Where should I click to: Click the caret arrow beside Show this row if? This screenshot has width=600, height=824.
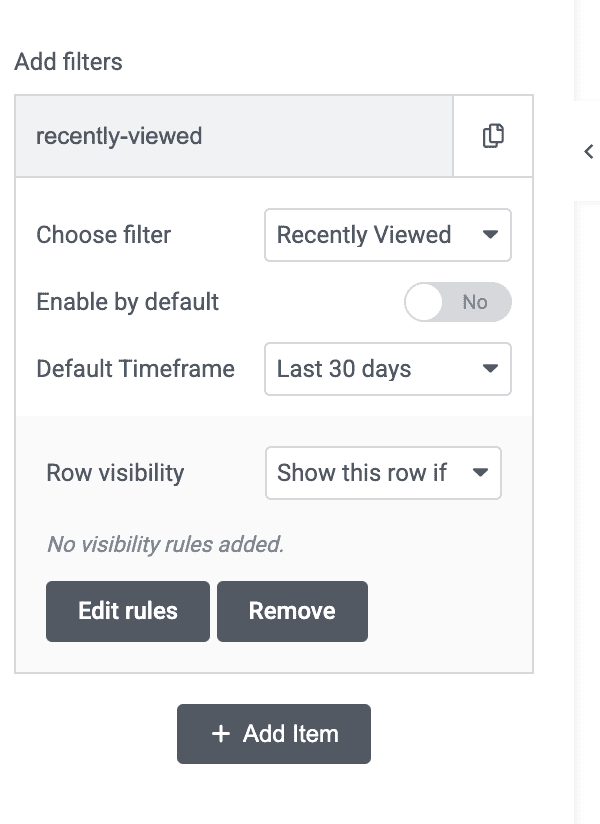pos(480,473)
